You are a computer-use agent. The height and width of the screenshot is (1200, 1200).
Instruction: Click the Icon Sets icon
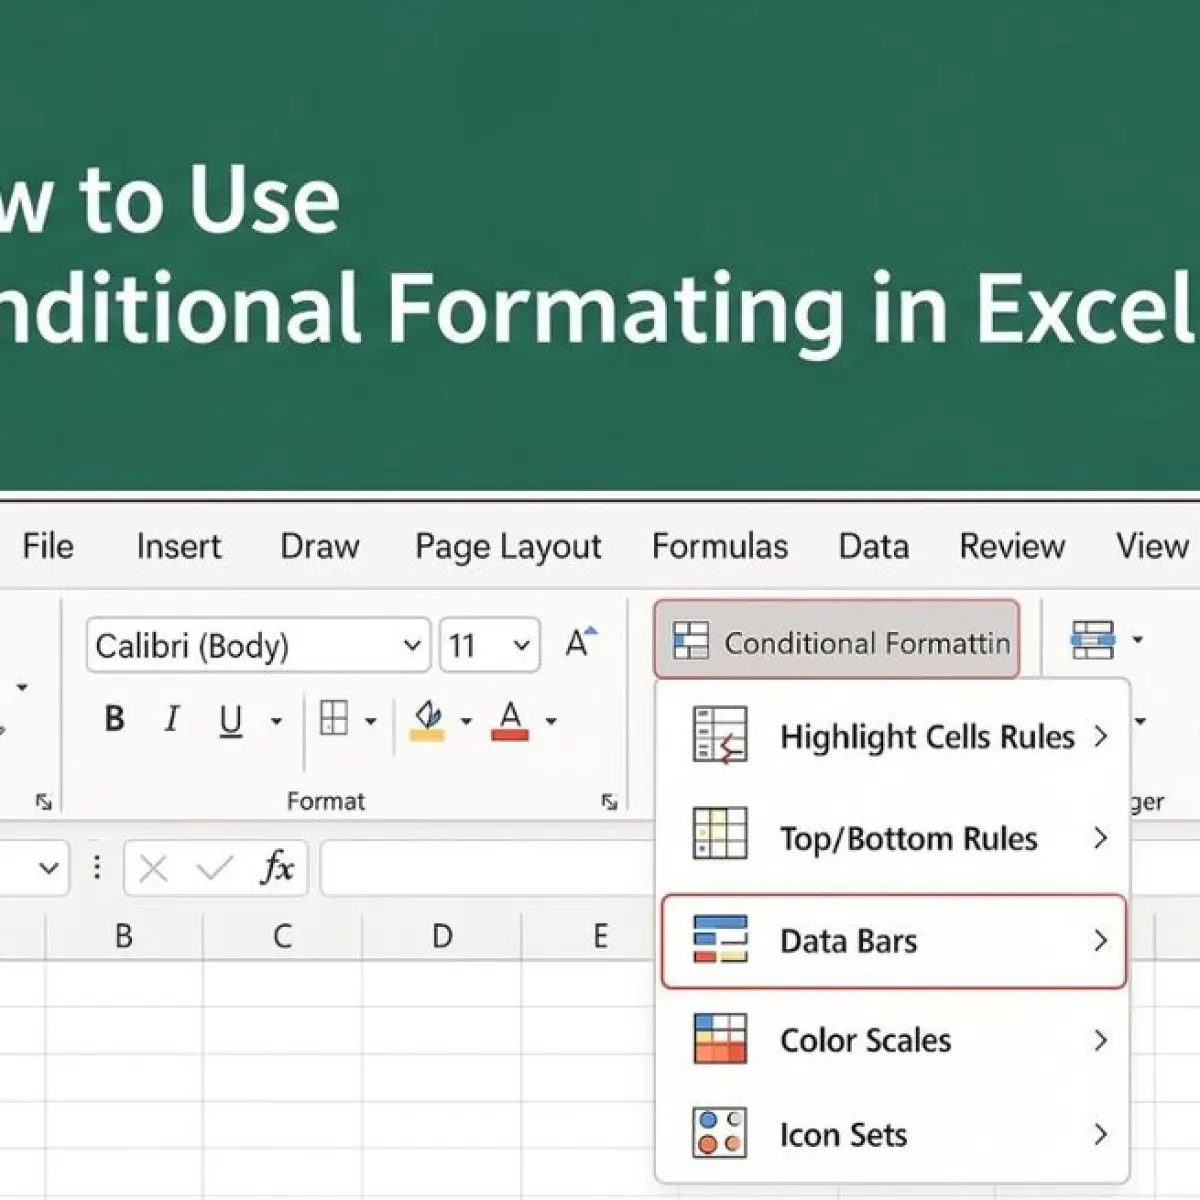(720, 1132)
